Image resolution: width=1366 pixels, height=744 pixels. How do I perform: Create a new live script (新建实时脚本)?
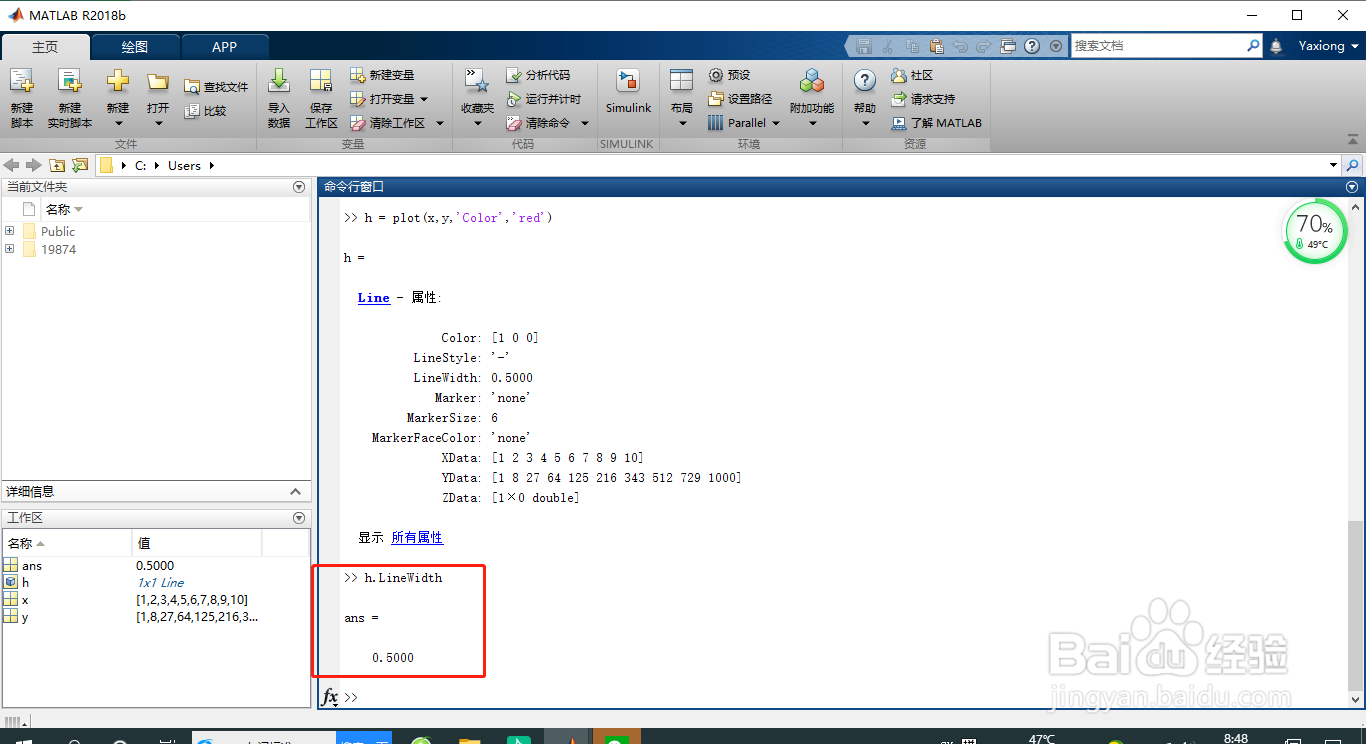coord(69,98)
